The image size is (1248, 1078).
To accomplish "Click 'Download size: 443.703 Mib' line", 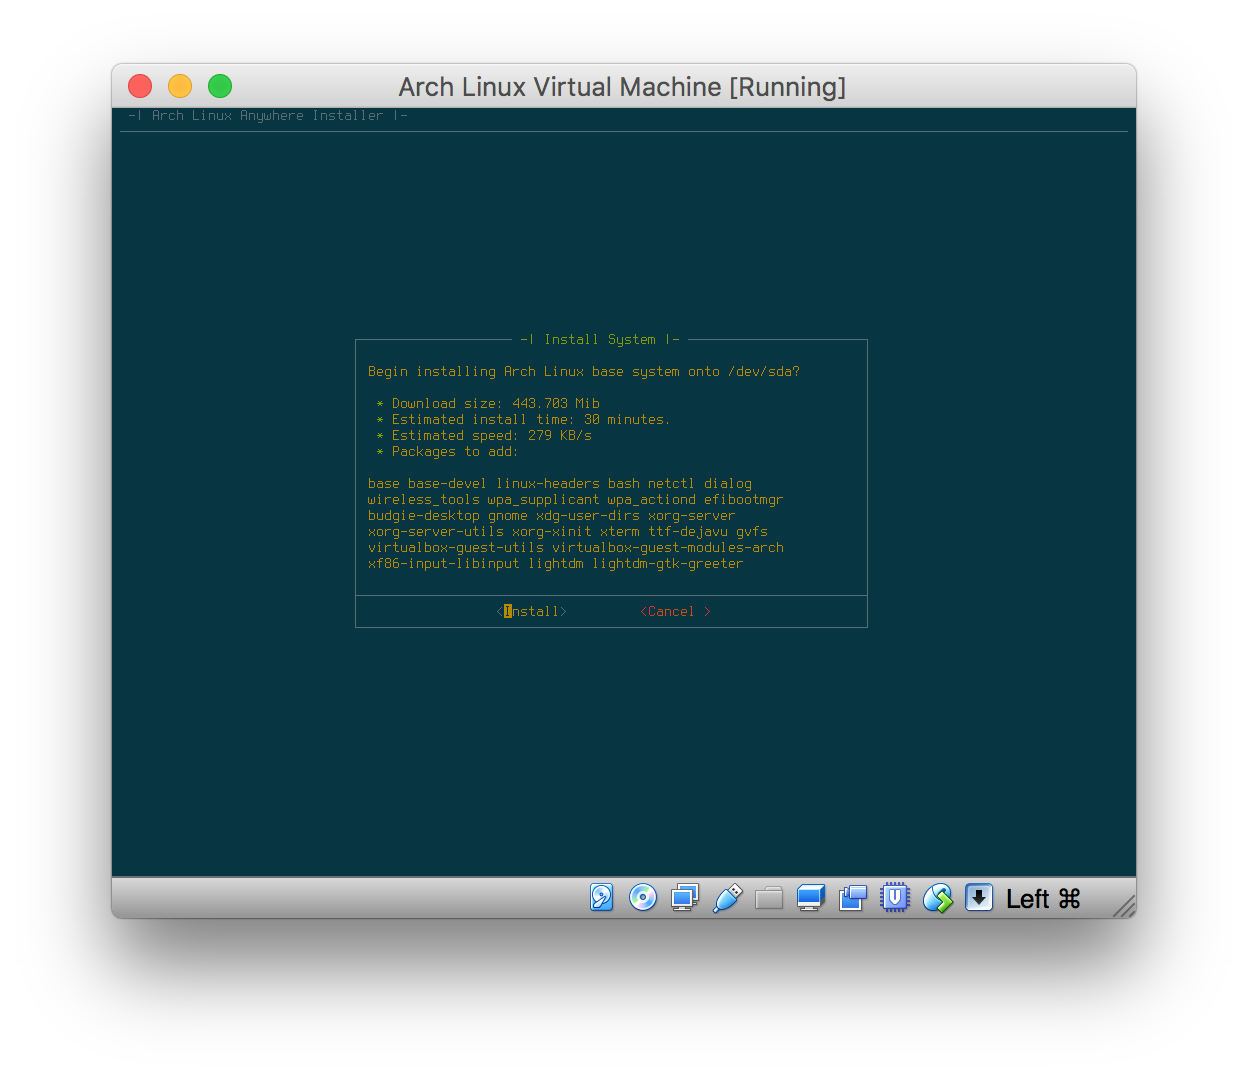I will point(496,404).
